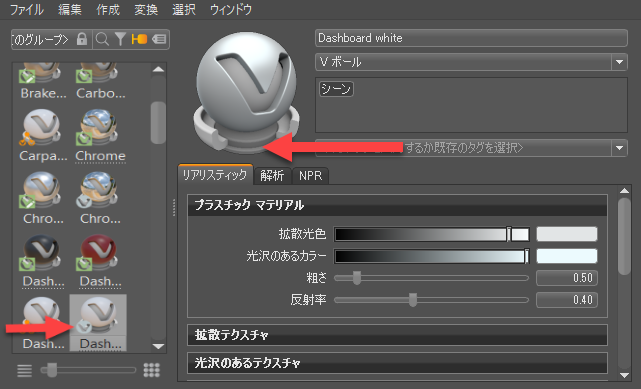Open the 変換 menu
Viewport: 641px width, 389px height.
[x=146, y=9]
